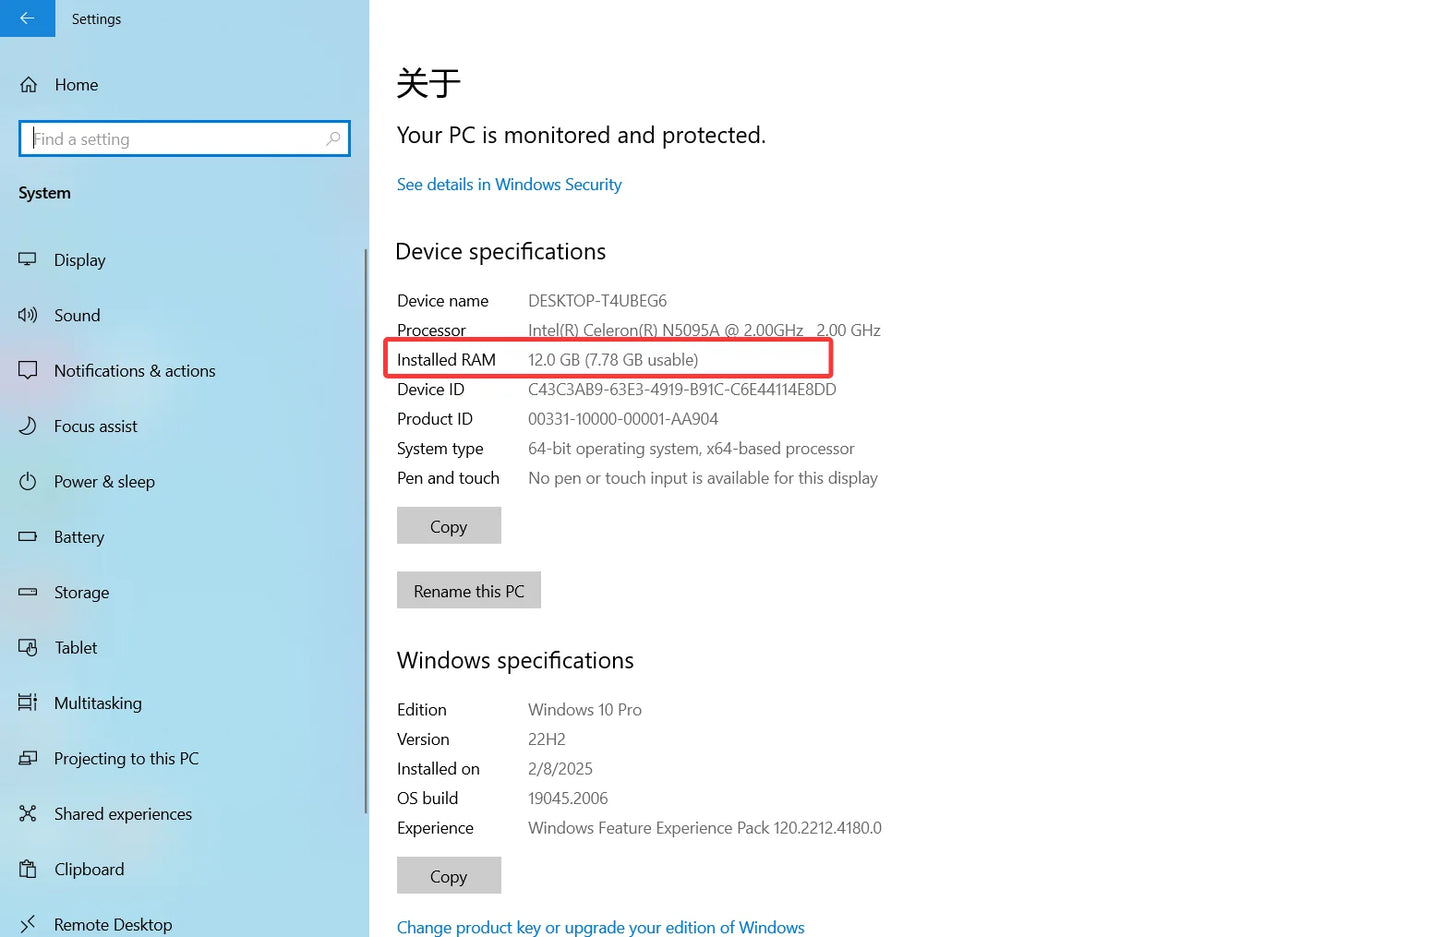Go to Projecting to this PC
Viewport: 1445px width, 937px height.
(126, 759)
